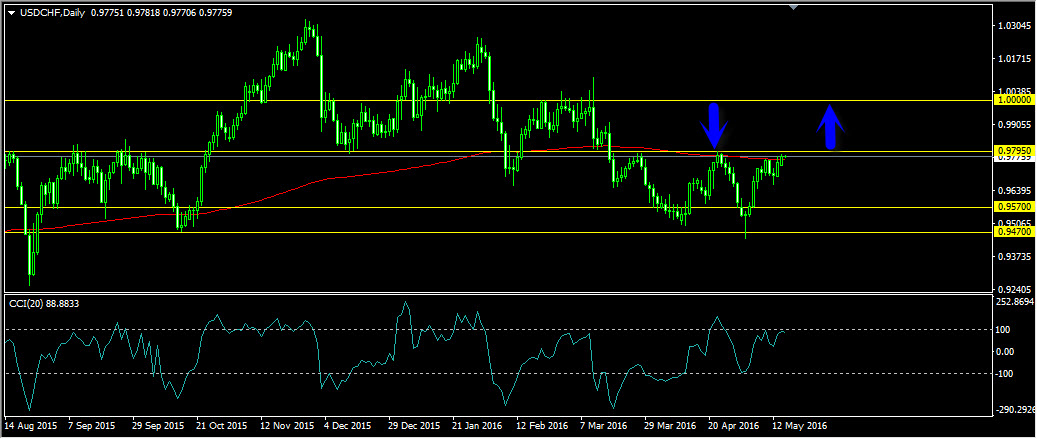Click the 29 Dec 2015 date label

pyautogui.click(x=414, y=426)
